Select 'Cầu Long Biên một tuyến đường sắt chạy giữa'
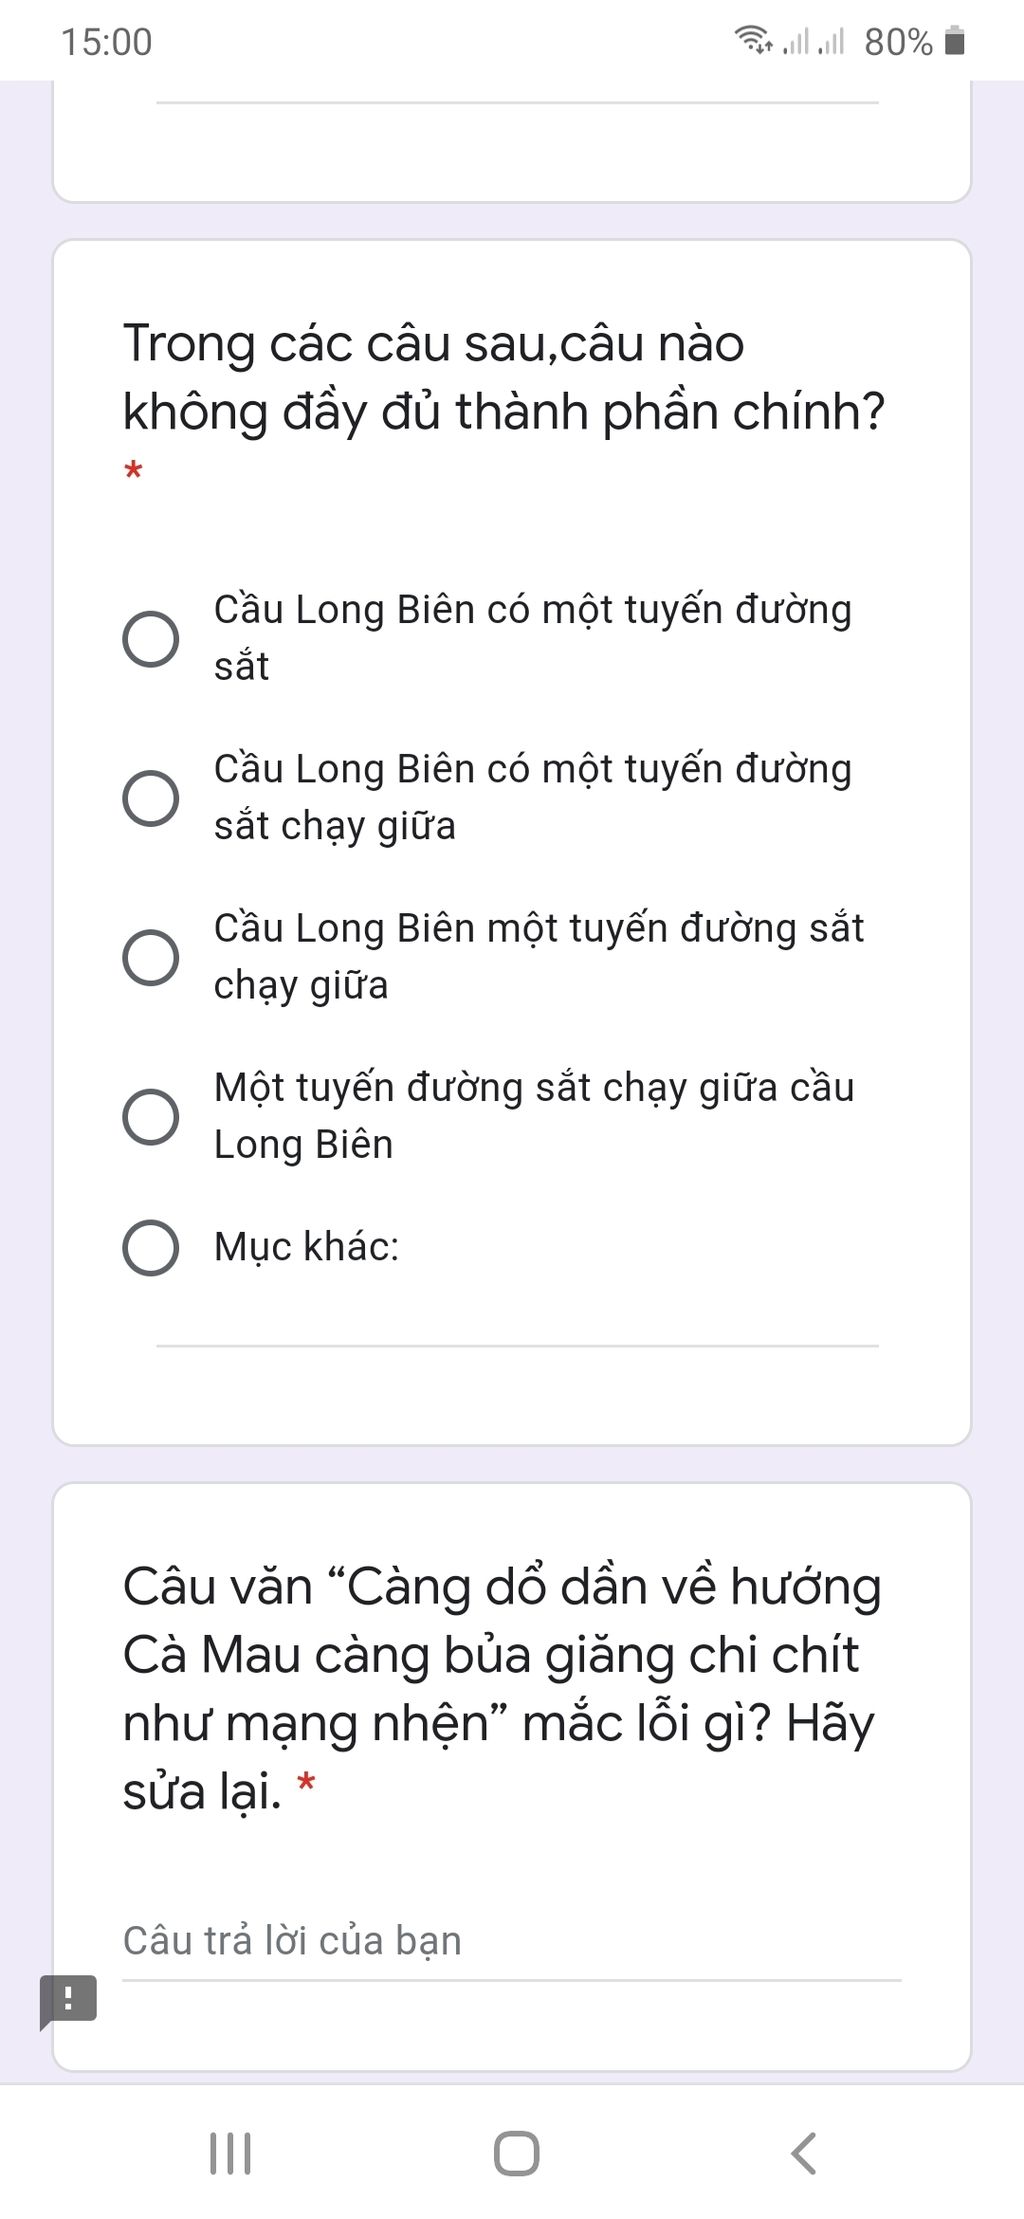This screenshot has width=1024, height=2219. (151, 957)
